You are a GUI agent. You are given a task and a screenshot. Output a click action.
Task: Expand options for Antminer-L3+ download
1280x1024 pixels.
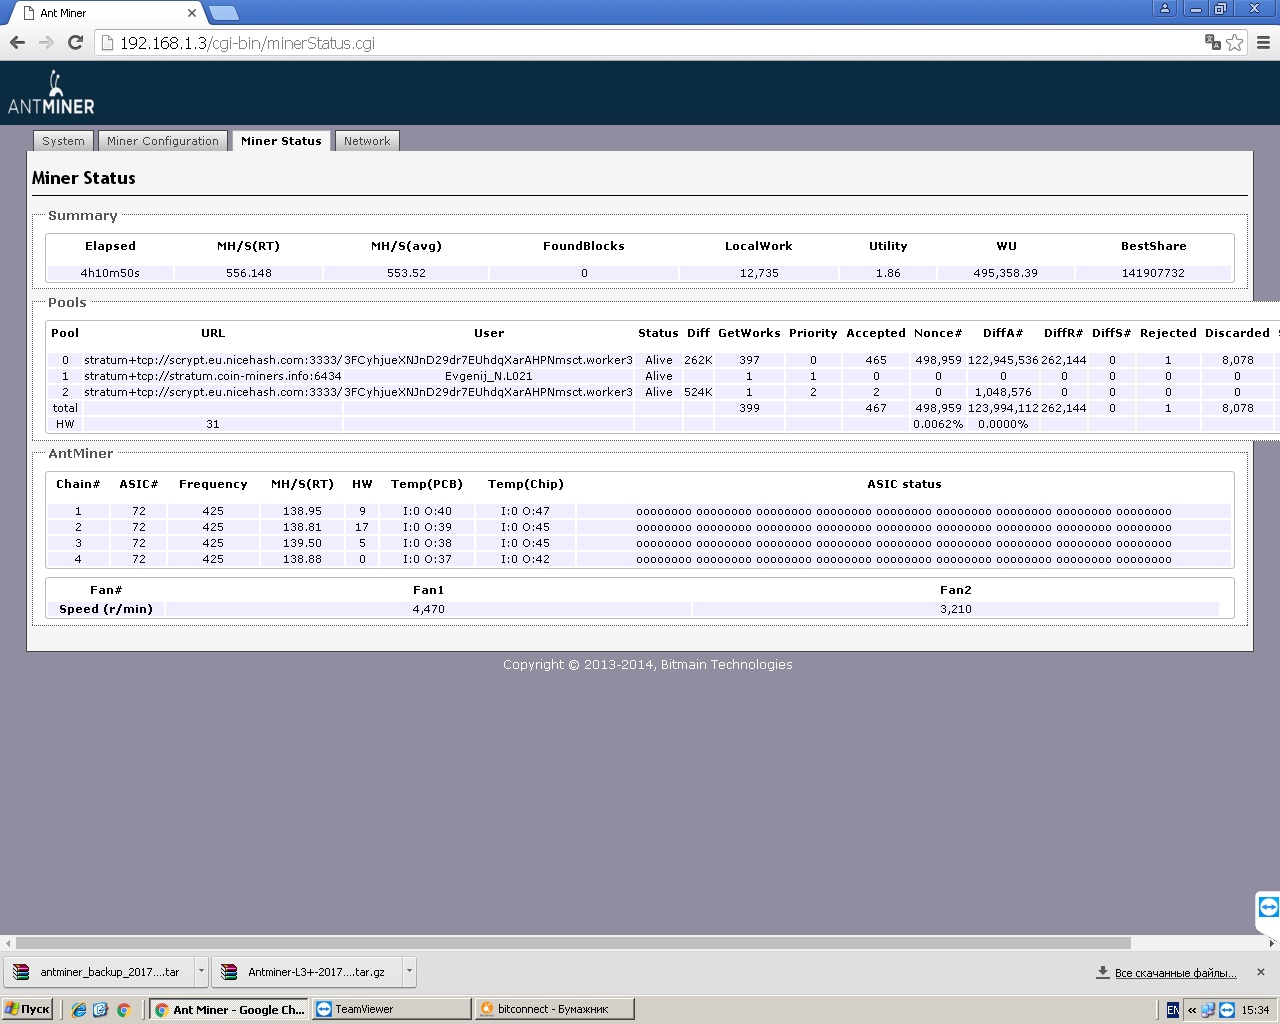[409, 971]
